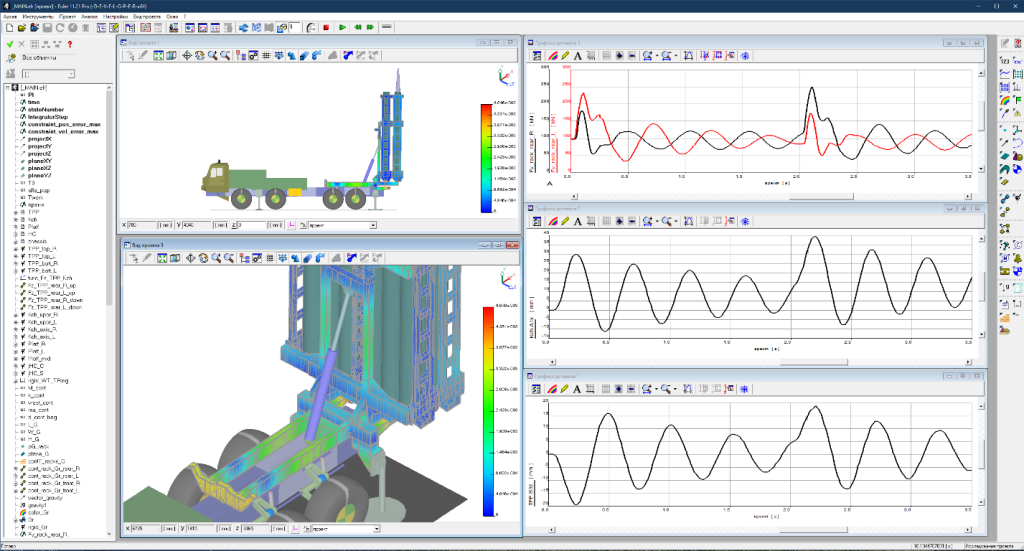Click the pan/move icon in top 3D view toolbar

click(187, 55)
